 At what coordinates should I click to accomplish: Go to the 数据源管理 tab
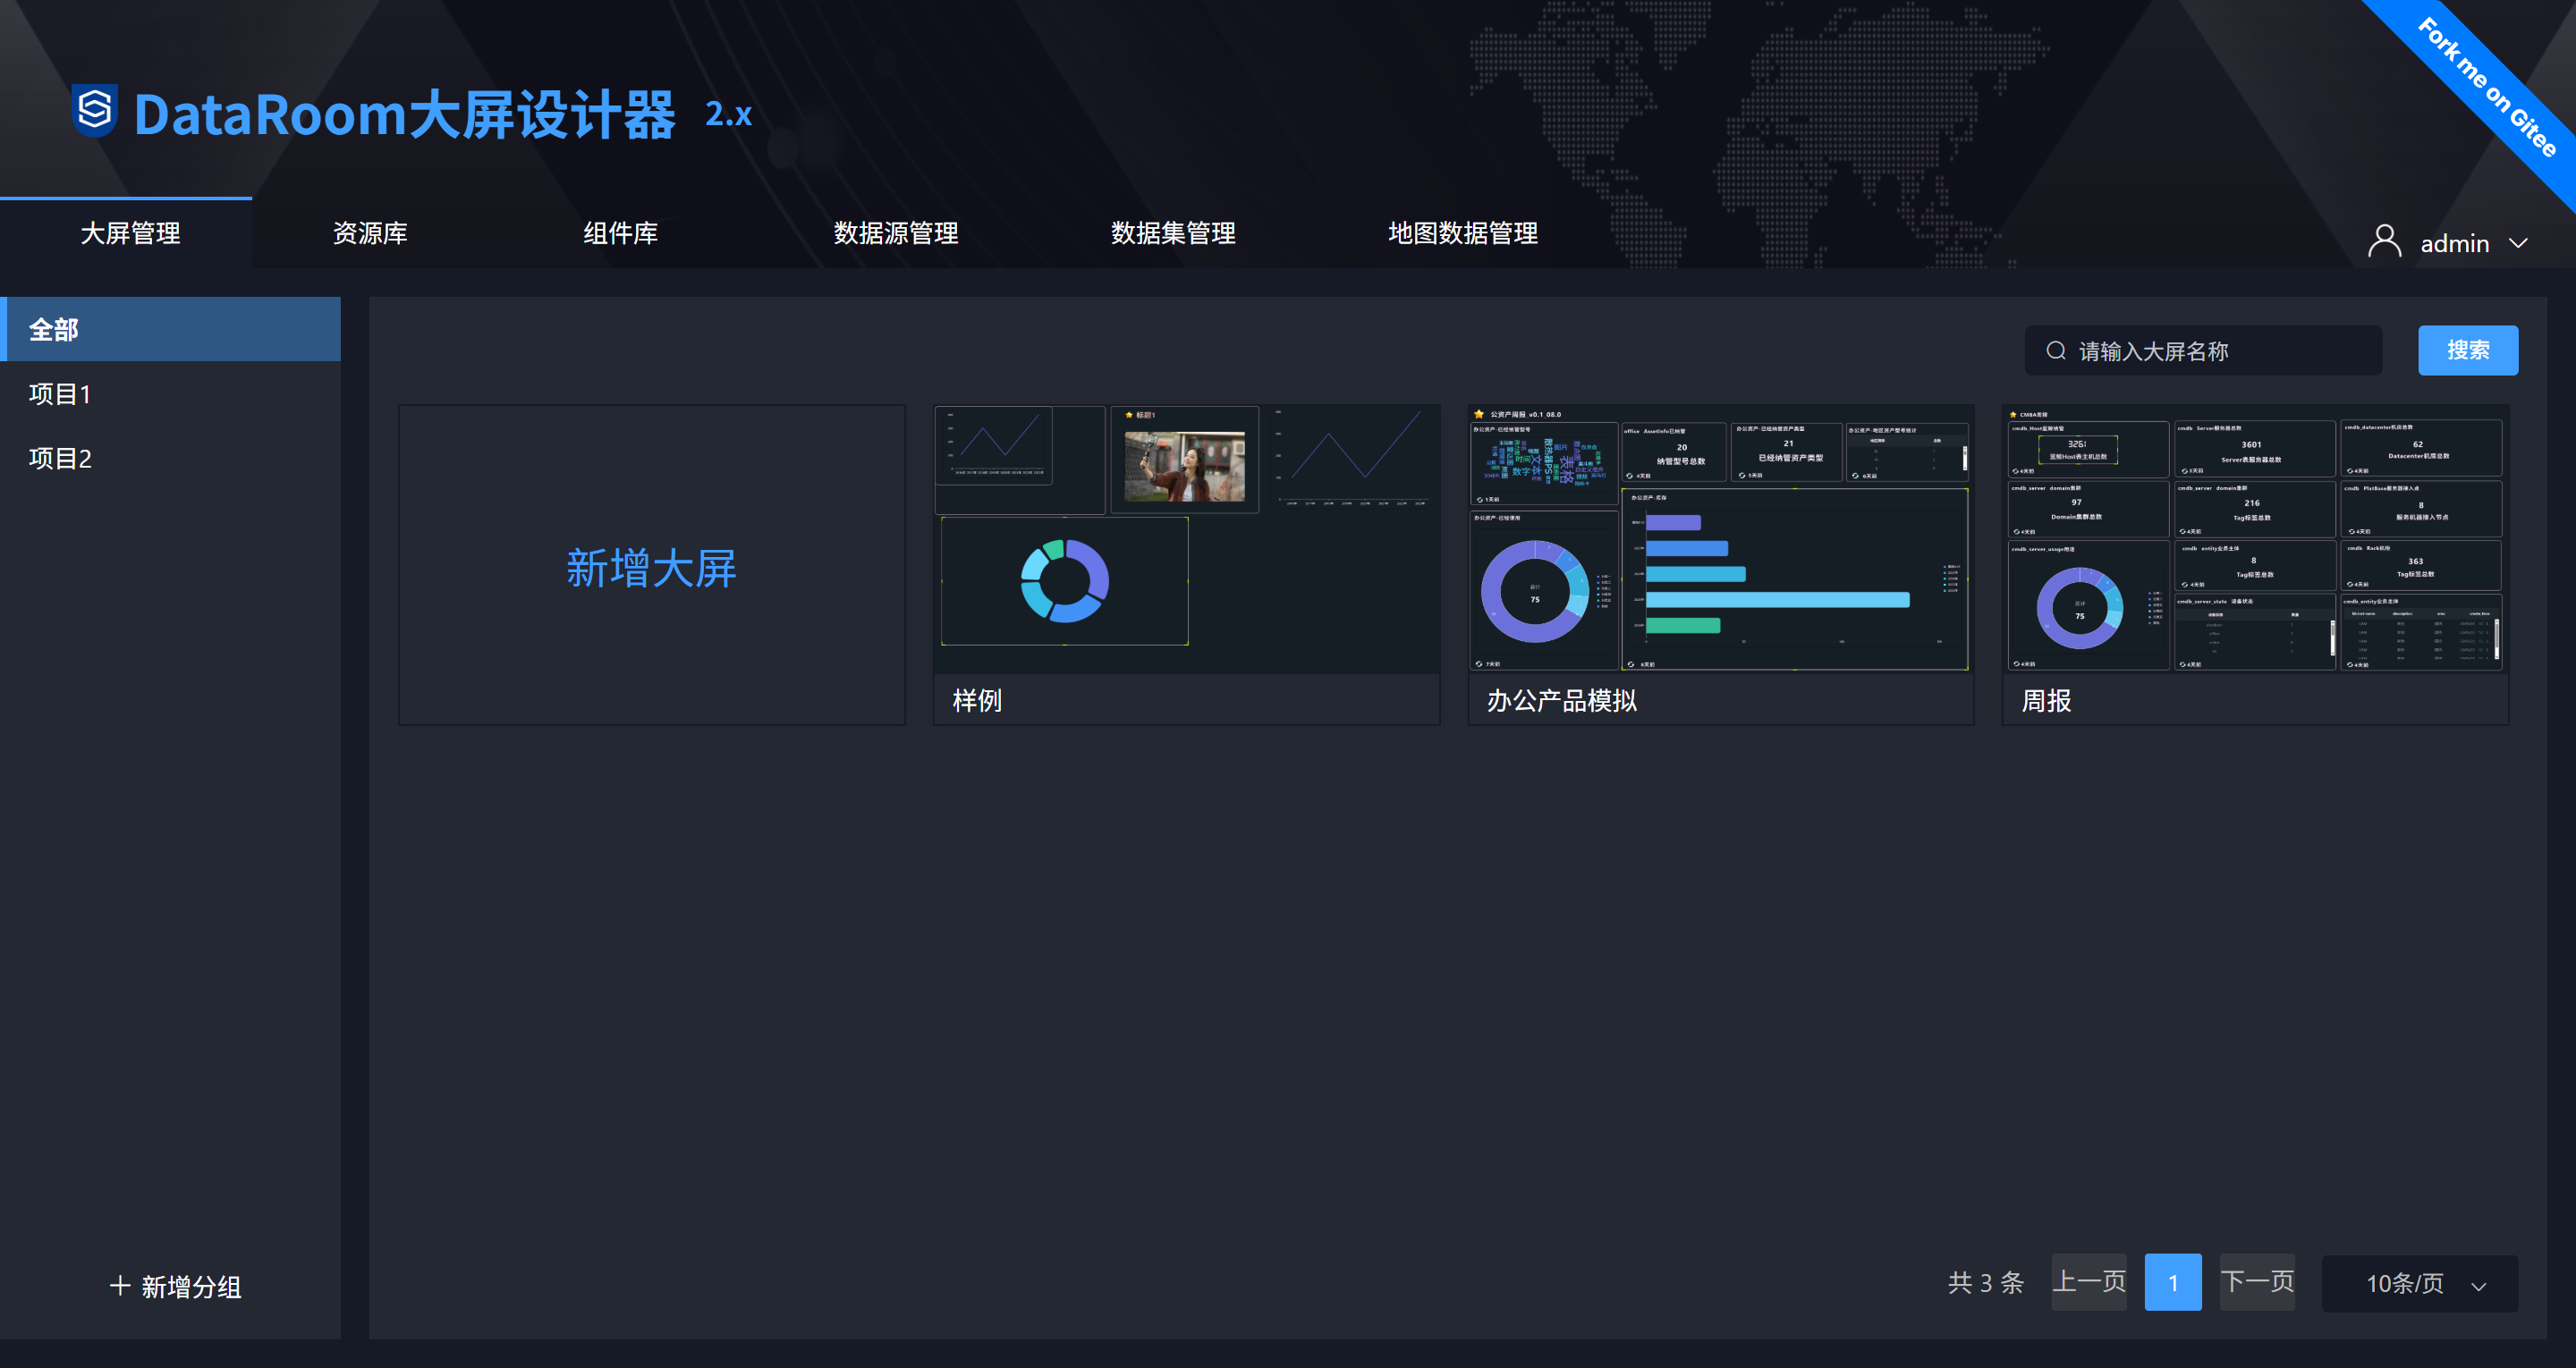point(895,233)
